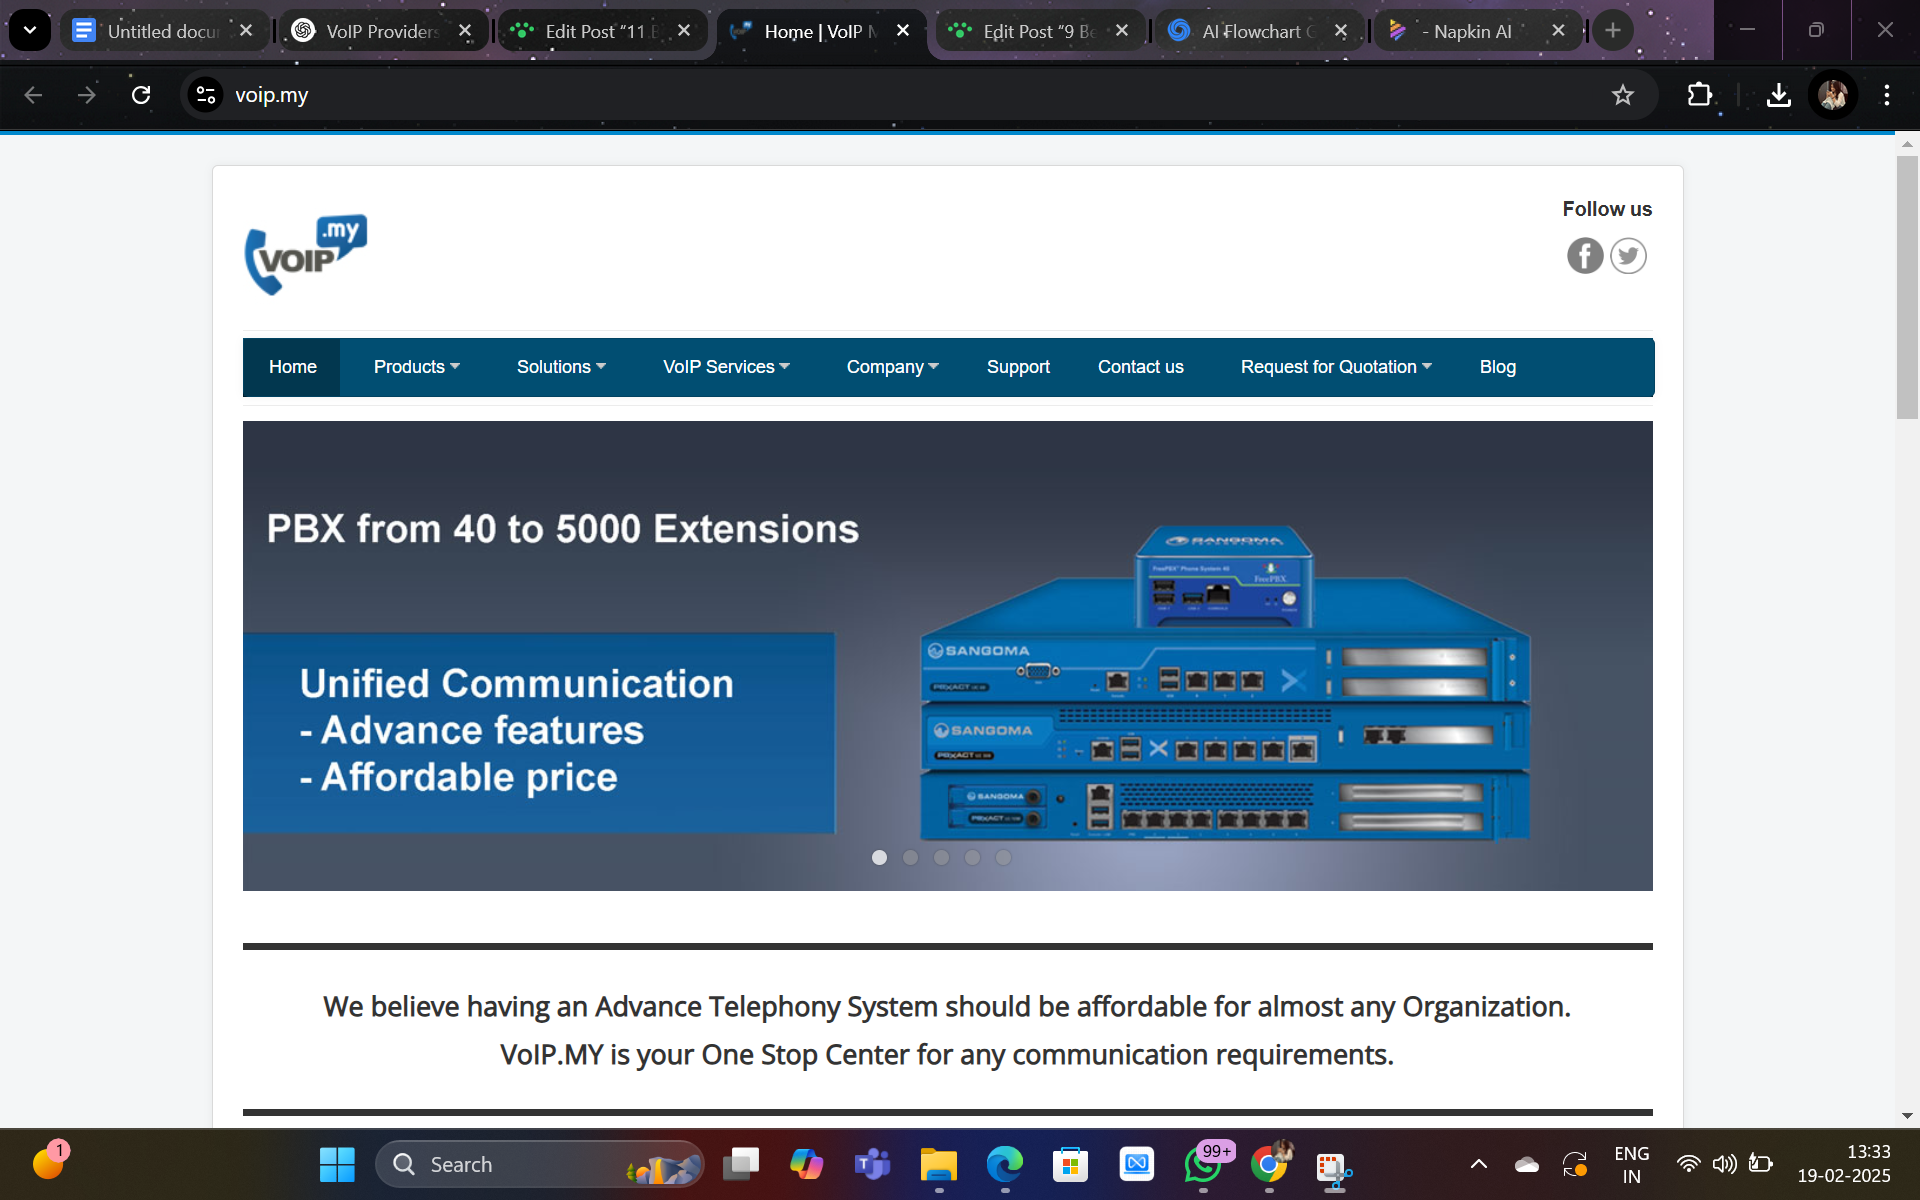Open VoIP.my Twitter page icon
Image resolution: width=1920 pixels, height=1200 pixels.
1628,256
